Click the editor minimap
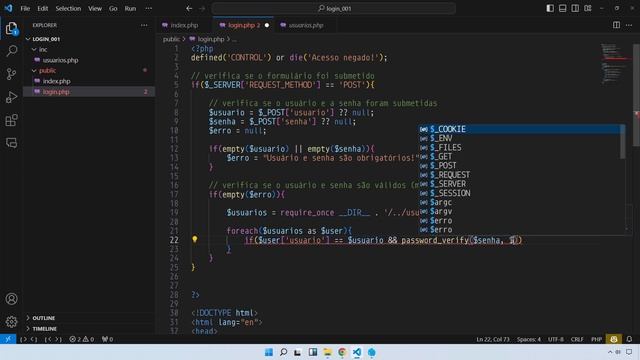Viewport: 640px width, 360px height. [615, 63]
